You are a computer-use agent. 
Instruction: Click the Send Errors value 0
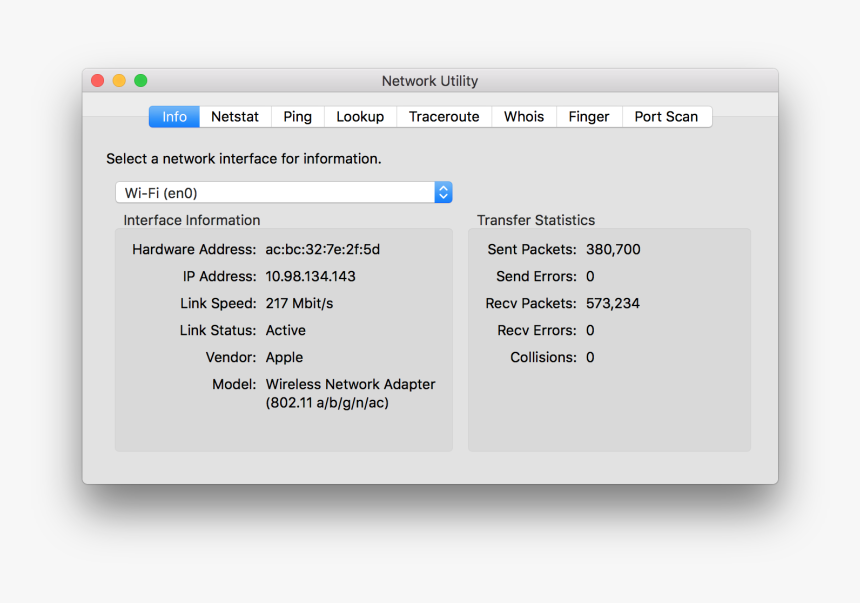point(590,277)
